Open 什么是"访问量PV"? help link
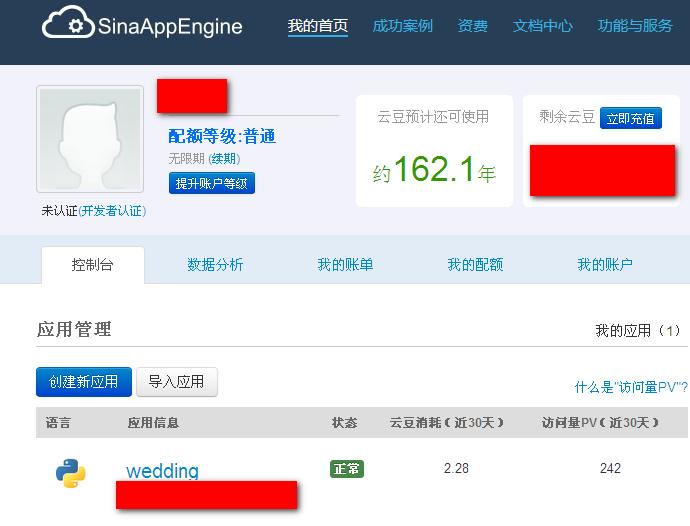 click(631, 387)
